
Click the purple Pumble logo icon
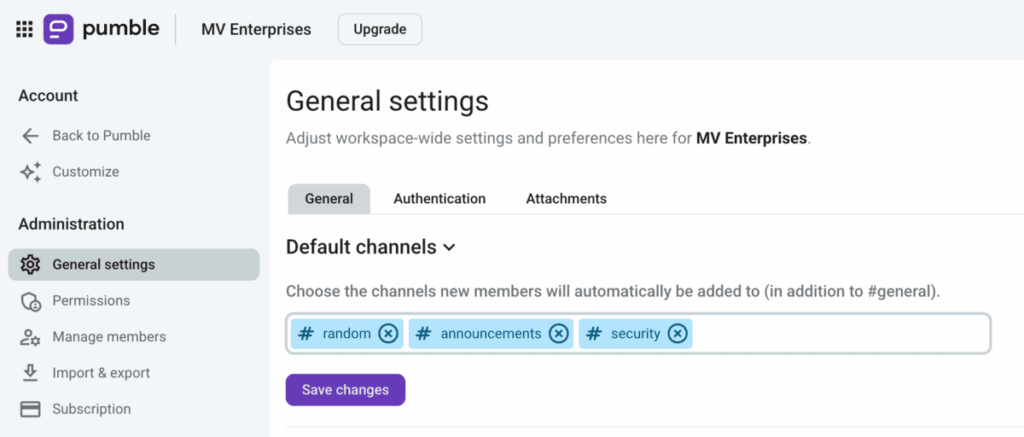[x=59, y=29]
